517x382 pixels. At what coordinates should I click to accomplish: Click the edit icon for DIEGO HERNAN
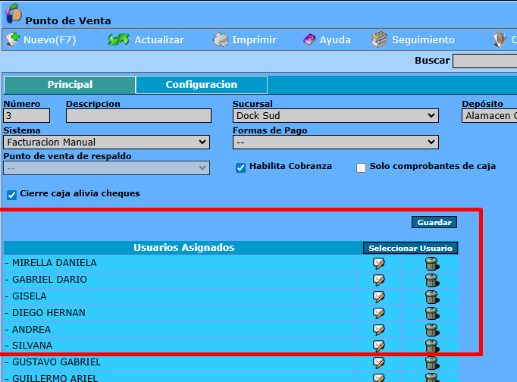(x=379, y=313)
